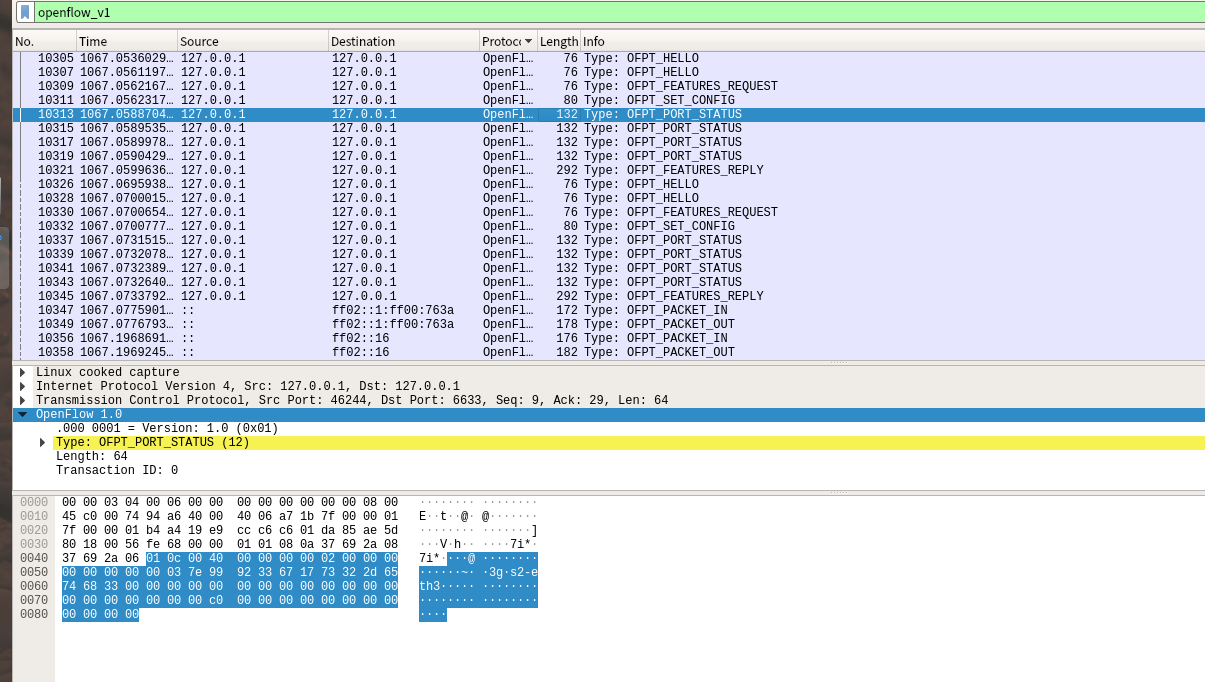Image resolution: width=1205 pixels, height=682 pixels.
Task: Focus the openflow_v1 display filter field
Action: click(x=619, y=12)
